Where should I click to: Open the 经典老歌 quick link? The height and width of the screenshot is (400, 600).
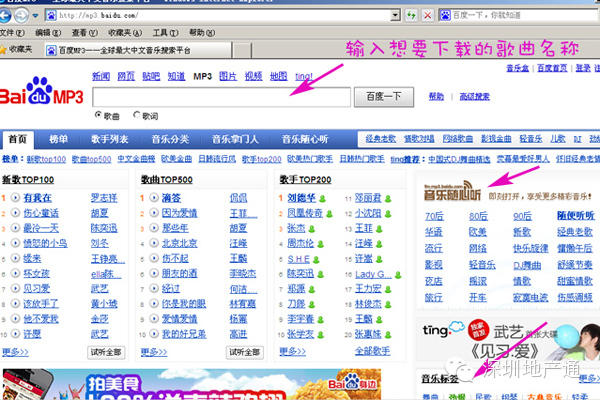tap(381, 139)
